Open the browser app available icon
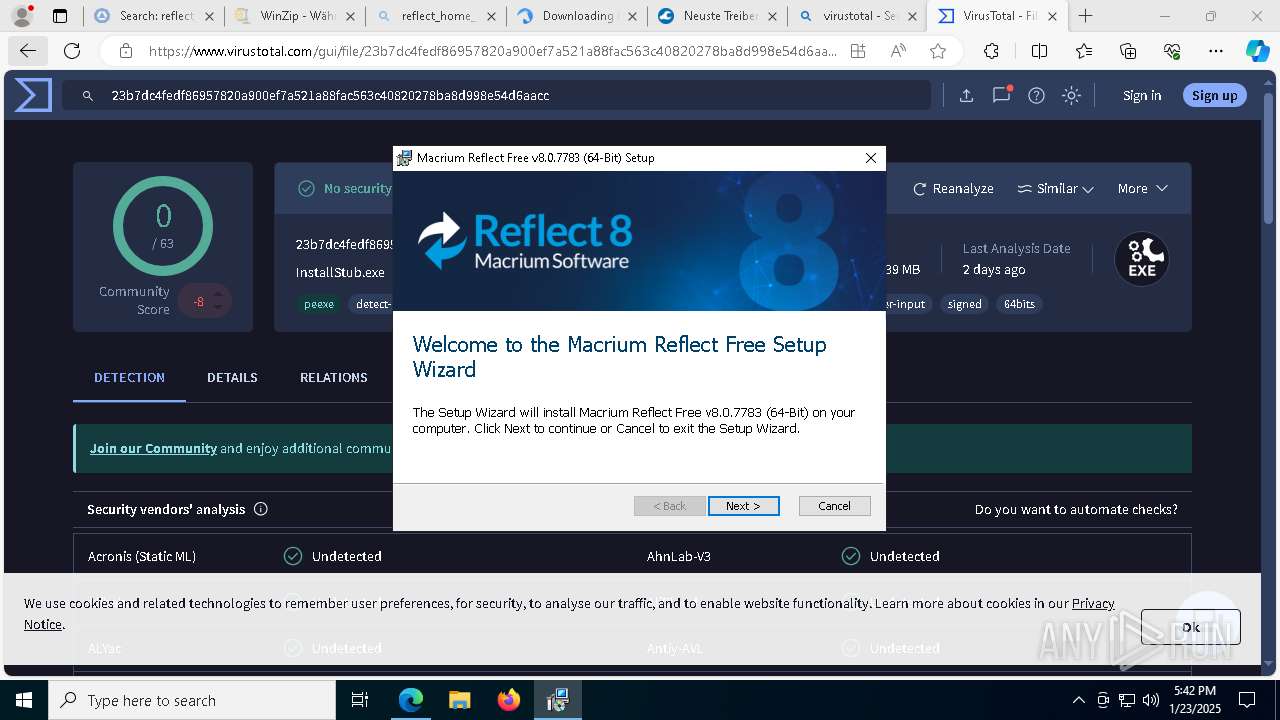The width and height of the screenshot is (1280, 720). pyautogui.click(x=858, y=51)
